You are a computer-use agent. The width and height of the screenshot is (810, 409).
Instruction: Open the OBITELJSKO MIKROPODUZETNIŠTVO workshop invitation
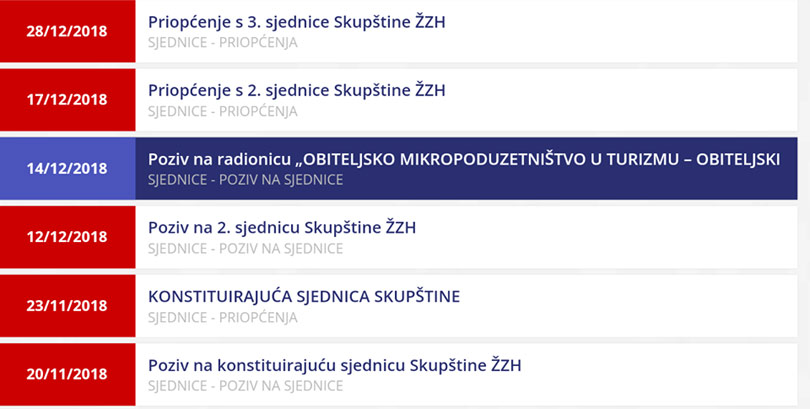[x=464, y=160]
